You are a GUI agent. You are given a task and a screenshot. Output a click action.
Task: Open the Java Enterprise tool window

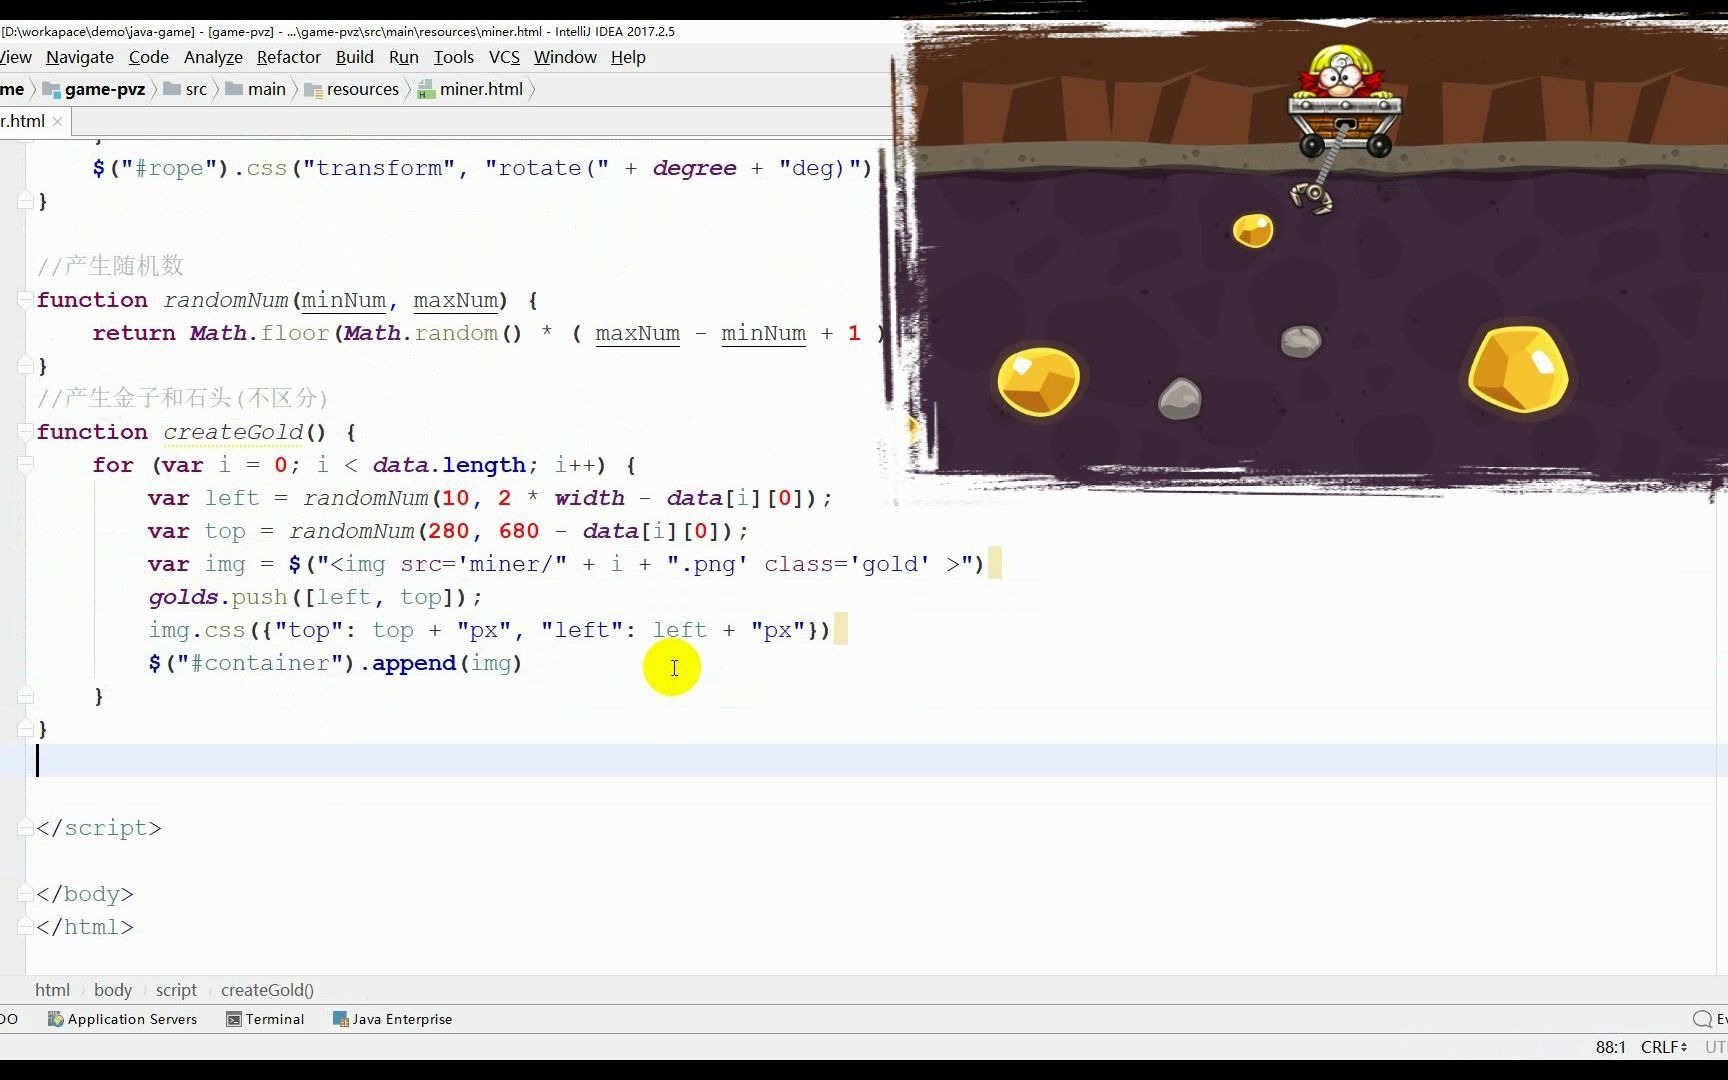coord(392,1019)
